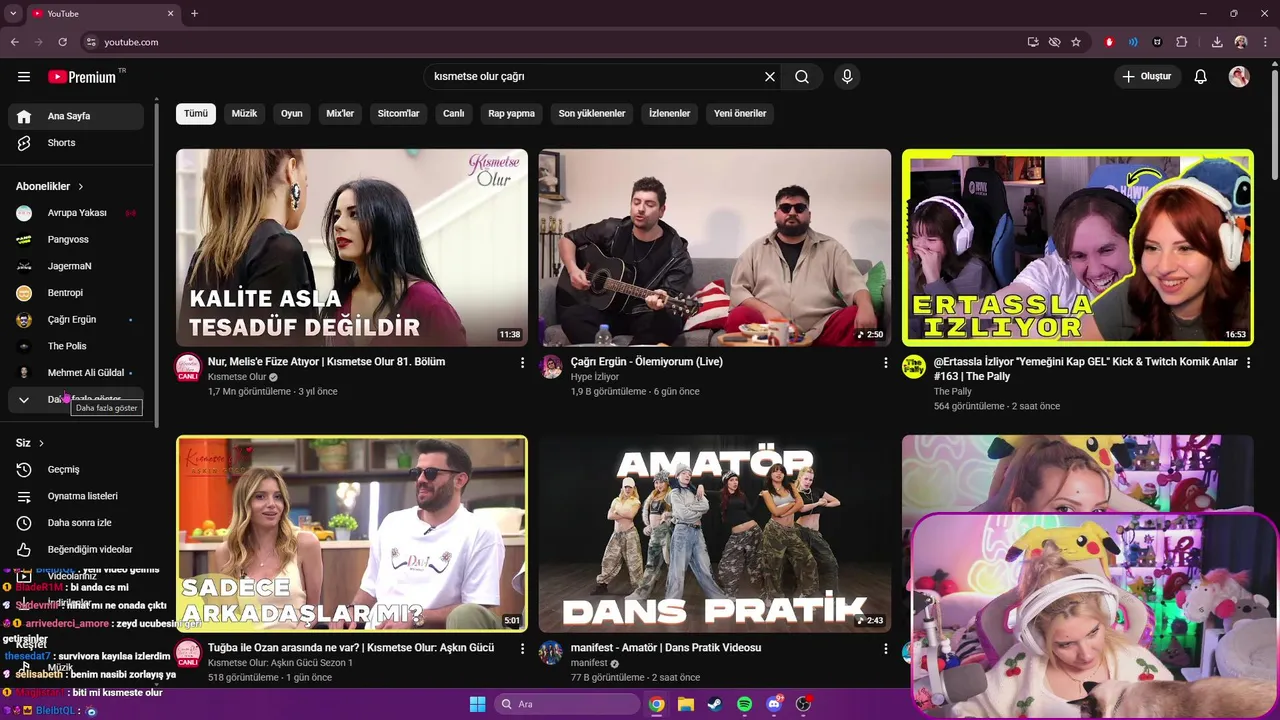Click the Windows taskbar Ara search box

(x=567, y=704)
